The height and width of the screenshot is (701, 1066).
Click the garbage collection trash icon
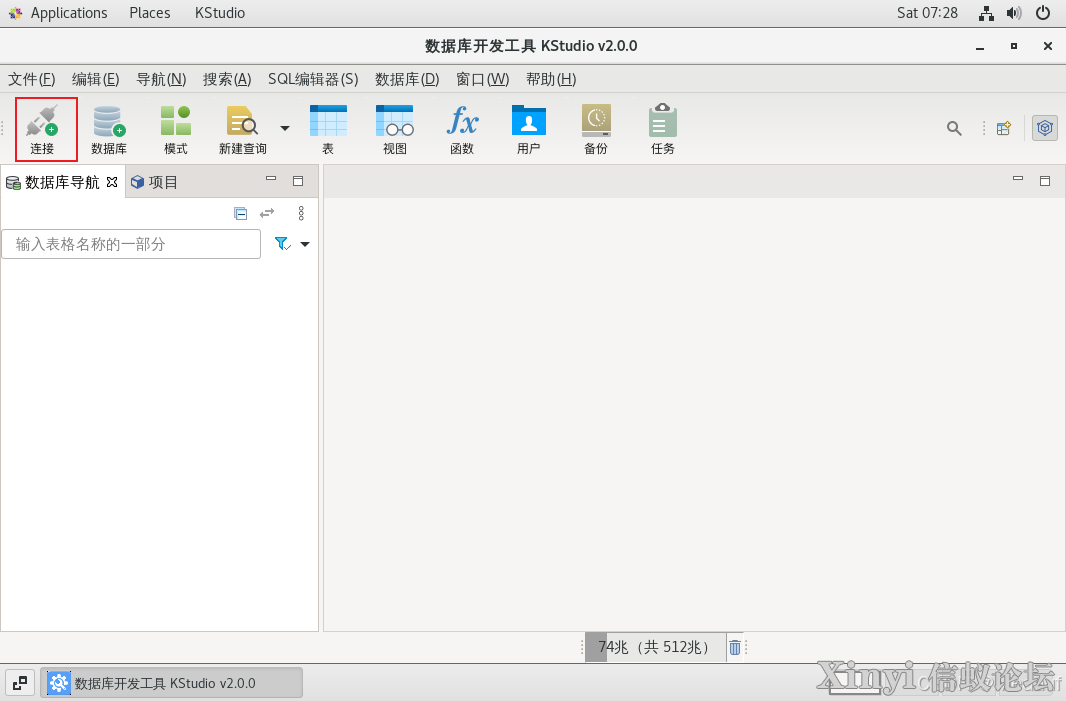click(x=735, y=647)
